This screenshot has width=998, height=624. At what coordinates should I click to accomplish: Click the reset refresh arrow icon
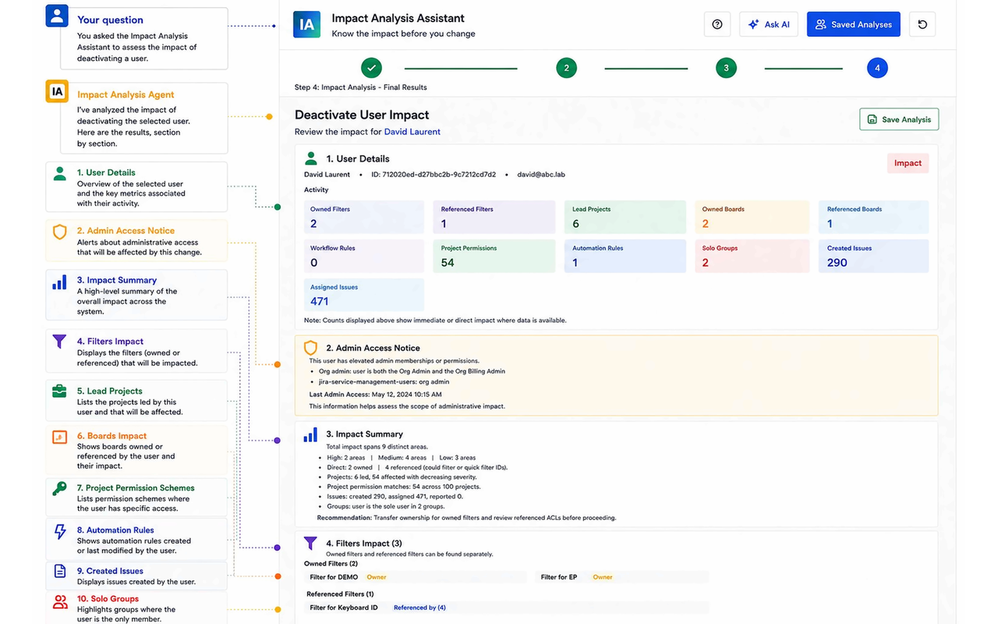coord(922,24)
